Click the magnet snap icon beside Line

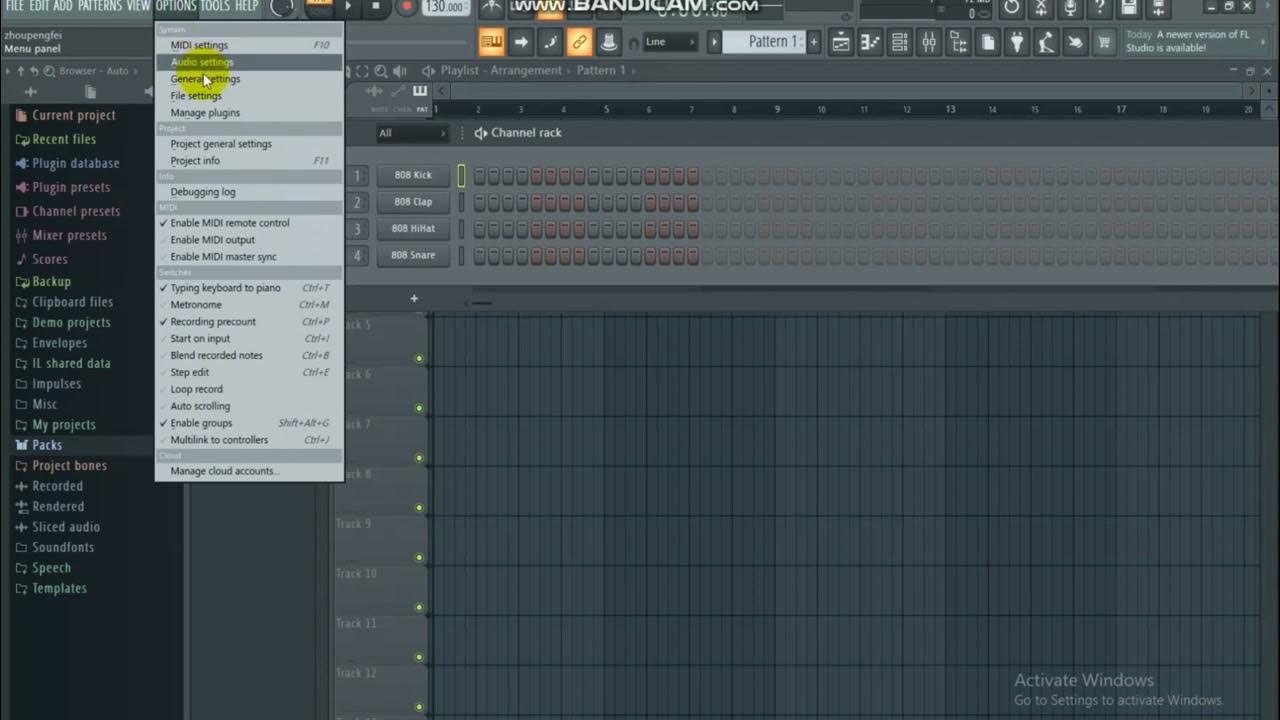(633, 42)
